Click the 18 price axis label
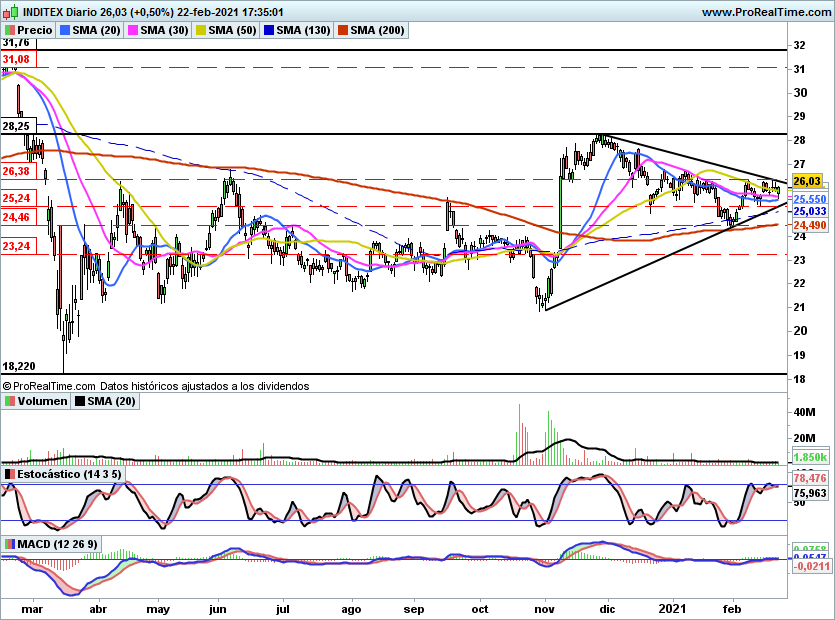This screenshot has width=835, height=620. (799, 379)
